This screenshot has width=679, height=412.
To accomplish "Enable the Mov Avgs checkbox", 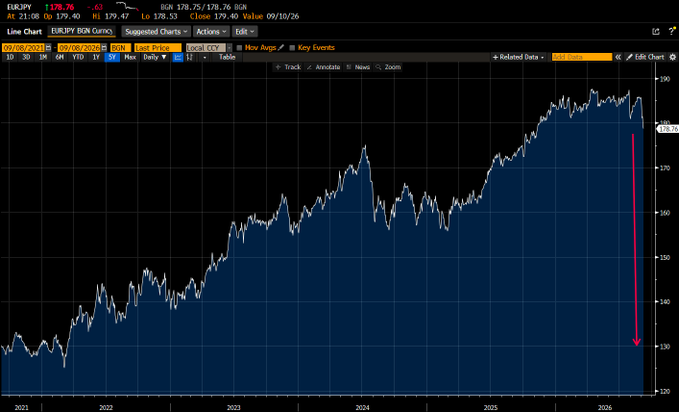I will (x=239, y=48).
